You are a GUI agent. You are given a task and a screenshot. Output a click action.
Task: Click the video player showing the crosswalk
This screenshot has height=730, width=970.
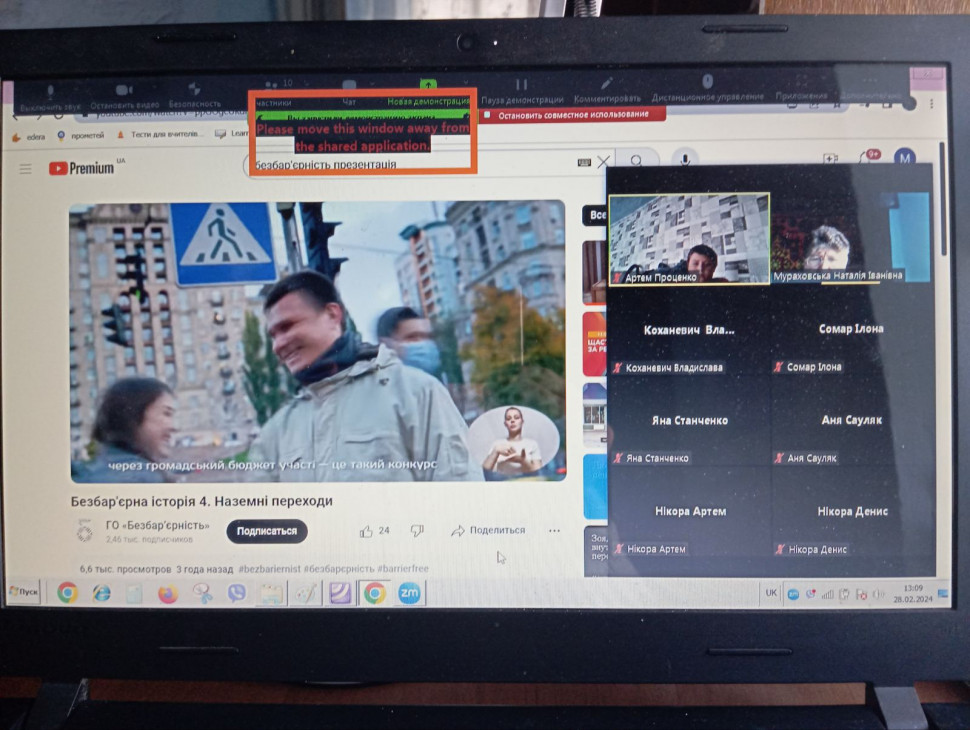point(318,341)
